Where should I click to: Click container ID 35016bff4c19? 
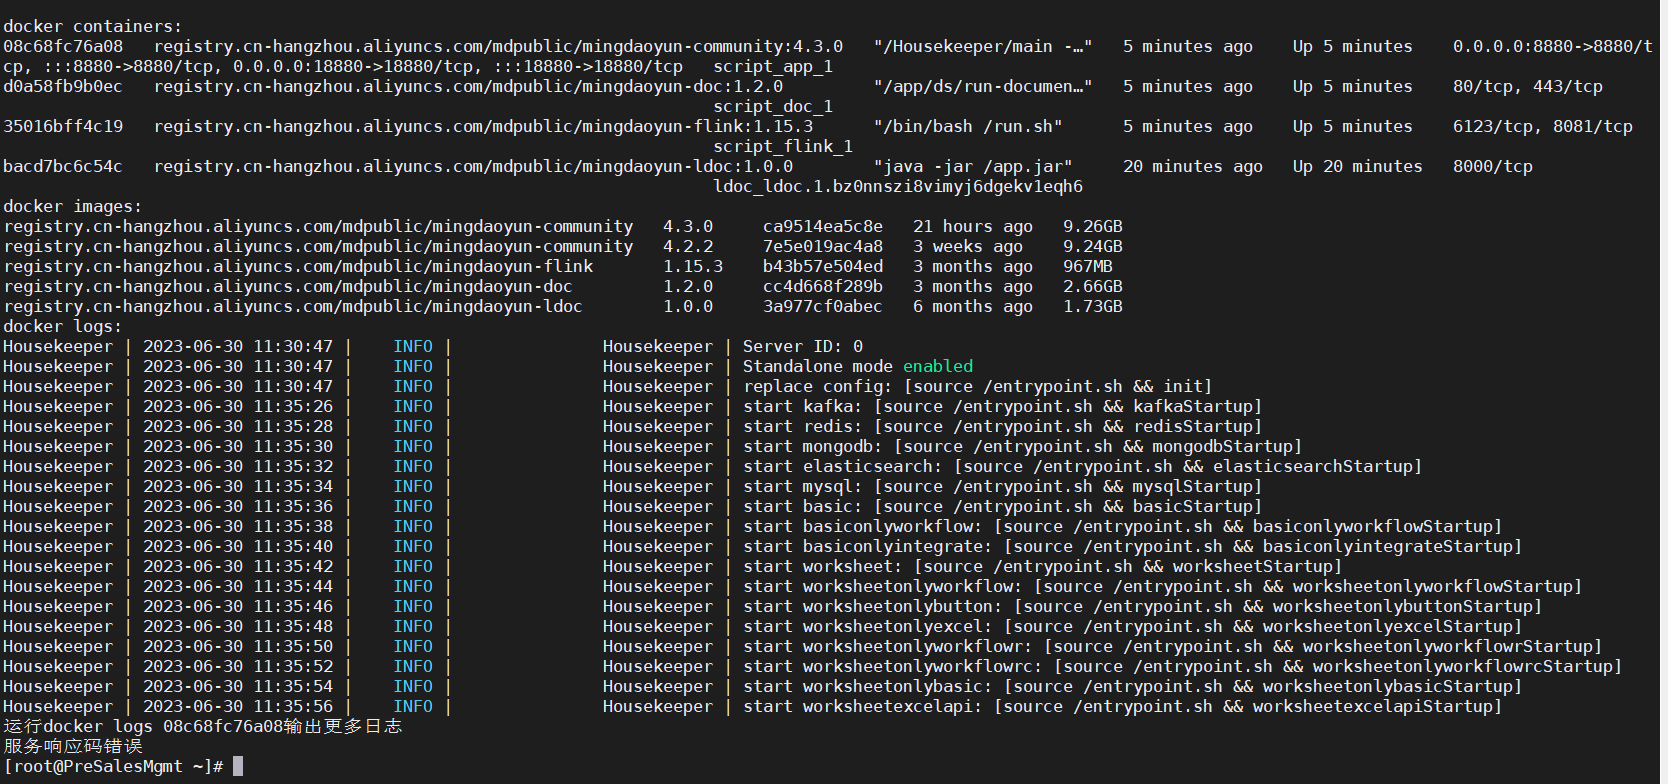tap(63, 126)
